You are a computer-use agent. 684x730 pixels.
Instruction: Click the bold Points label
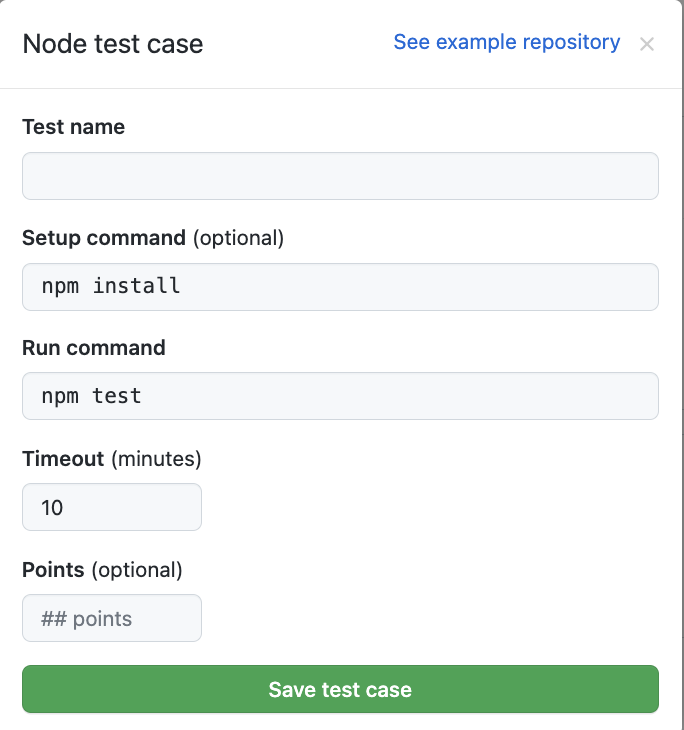53,570
